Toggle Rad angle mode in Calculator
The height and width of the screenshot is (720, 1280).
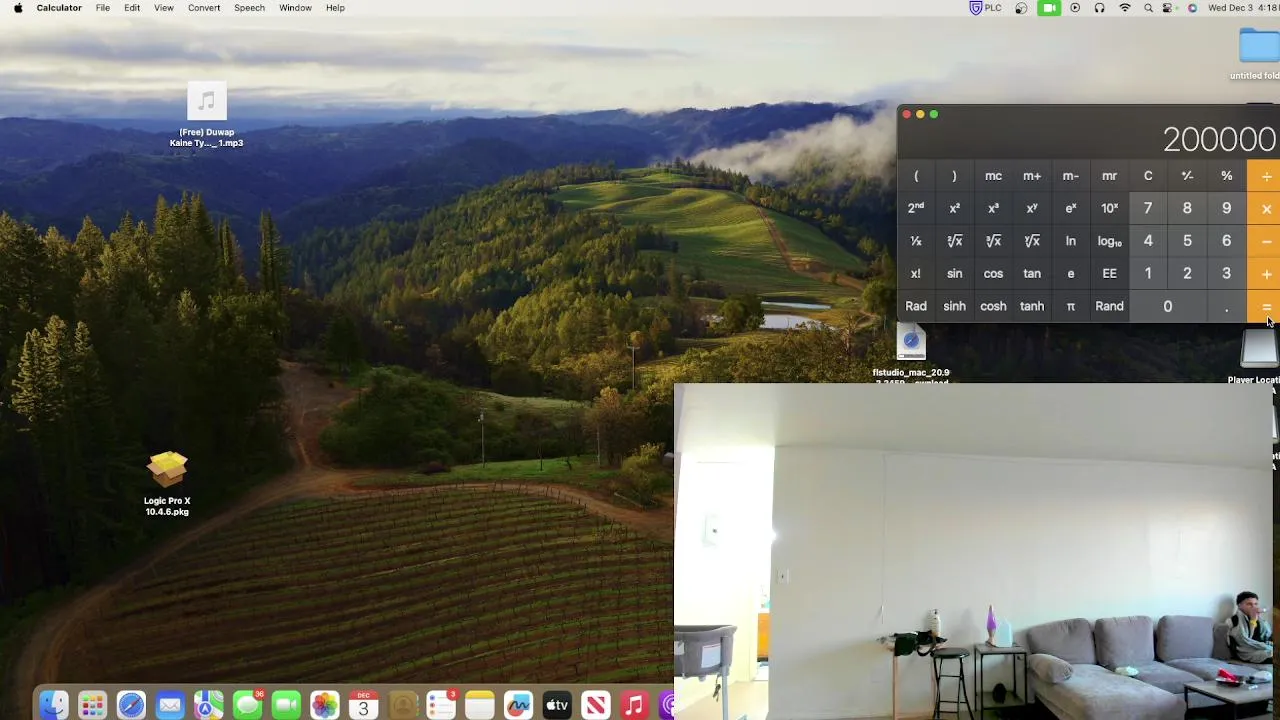coord(916,307)
